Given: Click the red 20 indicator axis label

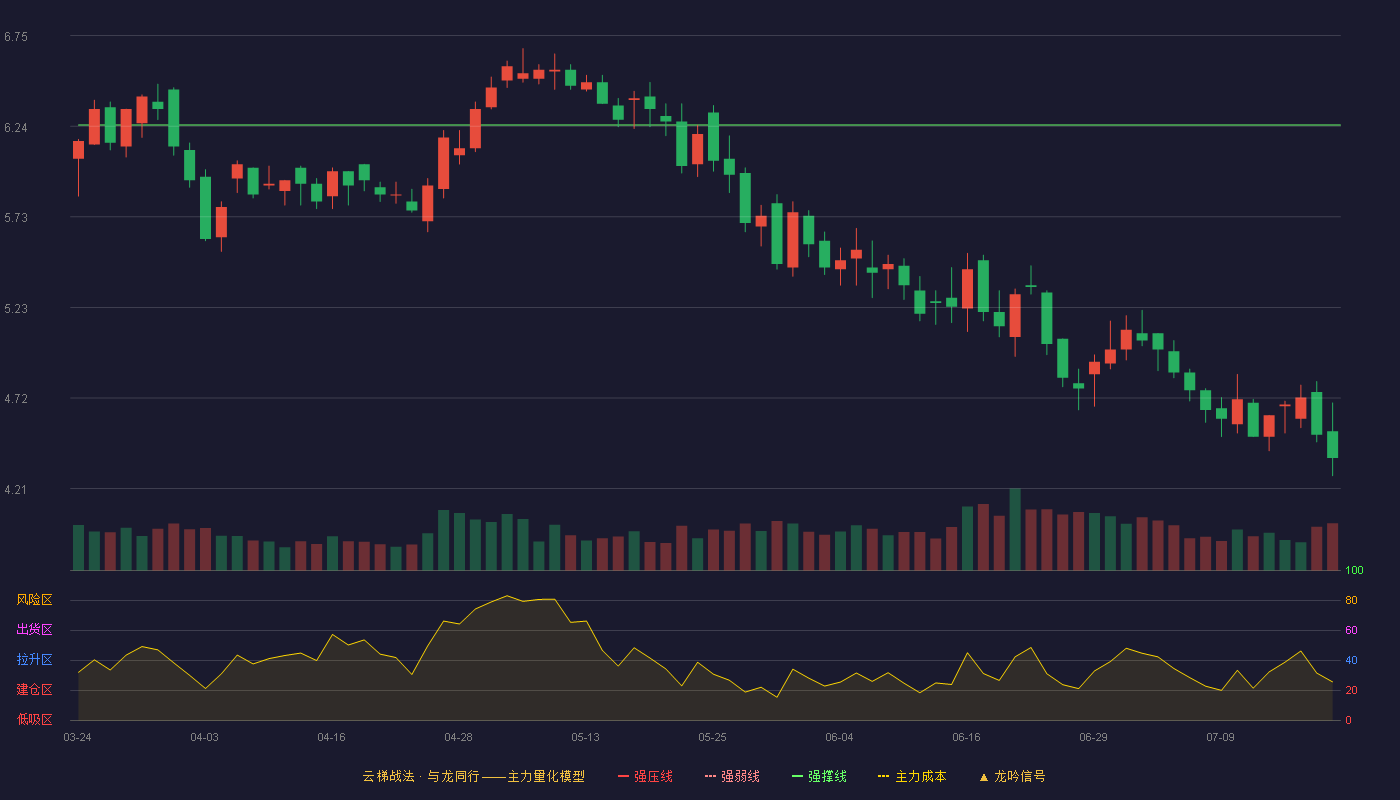Looking at the screenshot, I should 1351,690.
